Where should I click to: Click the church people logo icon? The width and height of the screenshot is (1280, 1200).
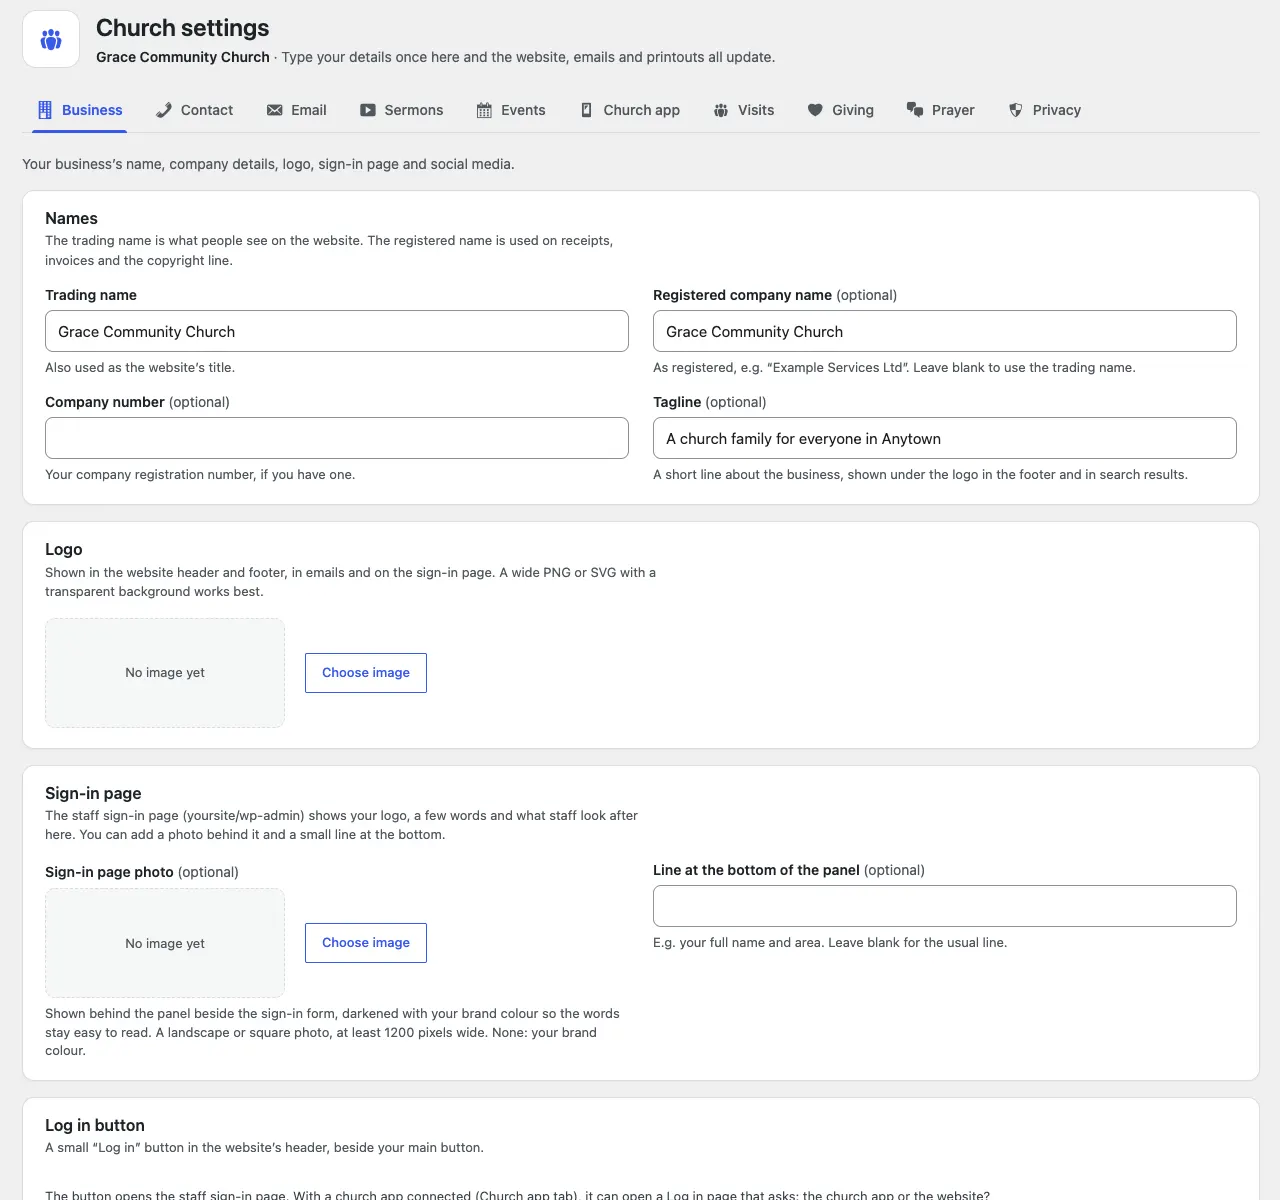point(51,40)
